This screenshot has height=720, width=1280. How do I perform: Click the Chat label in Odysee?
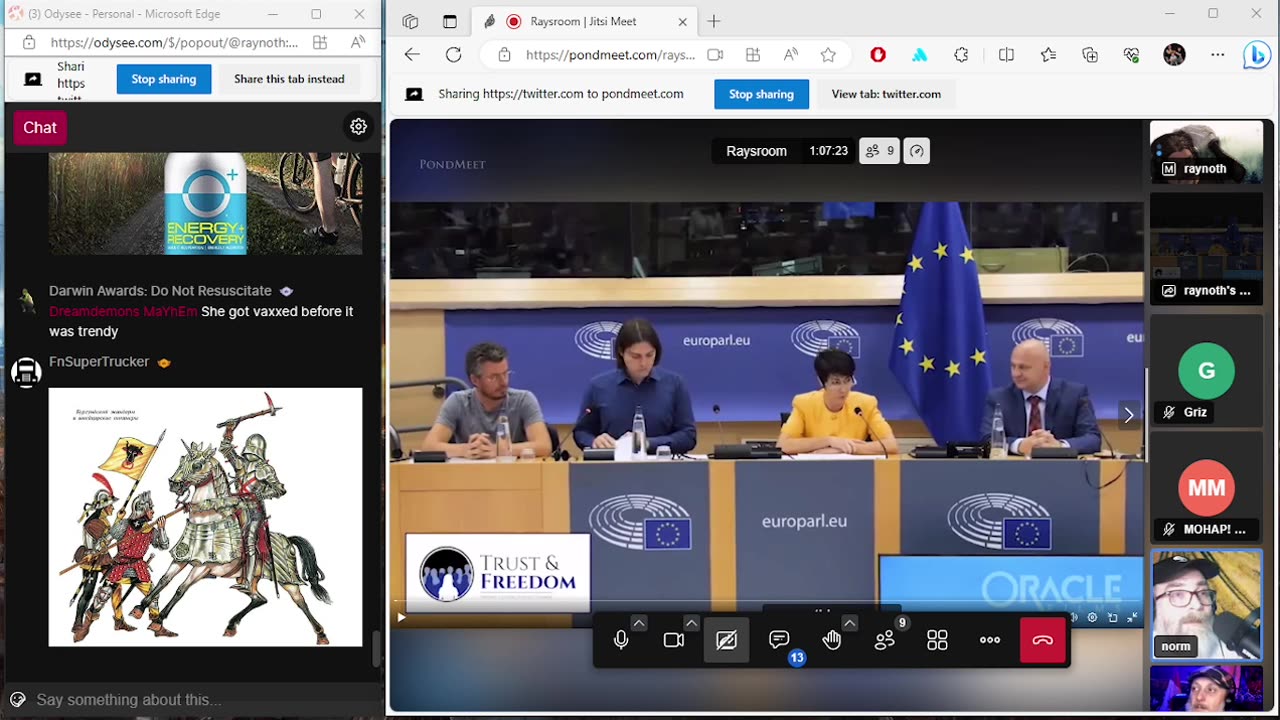40,127
